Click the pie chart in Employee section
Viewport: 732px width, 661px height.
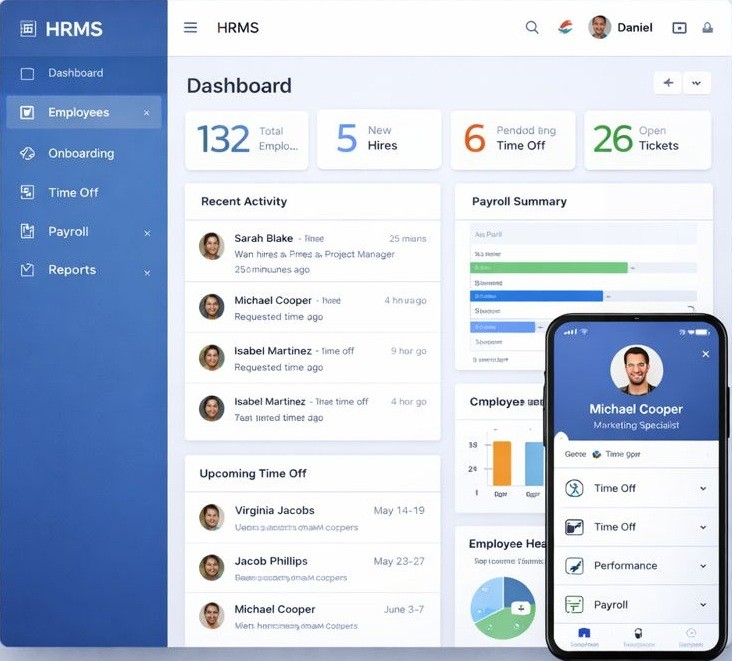coord(503,608)
